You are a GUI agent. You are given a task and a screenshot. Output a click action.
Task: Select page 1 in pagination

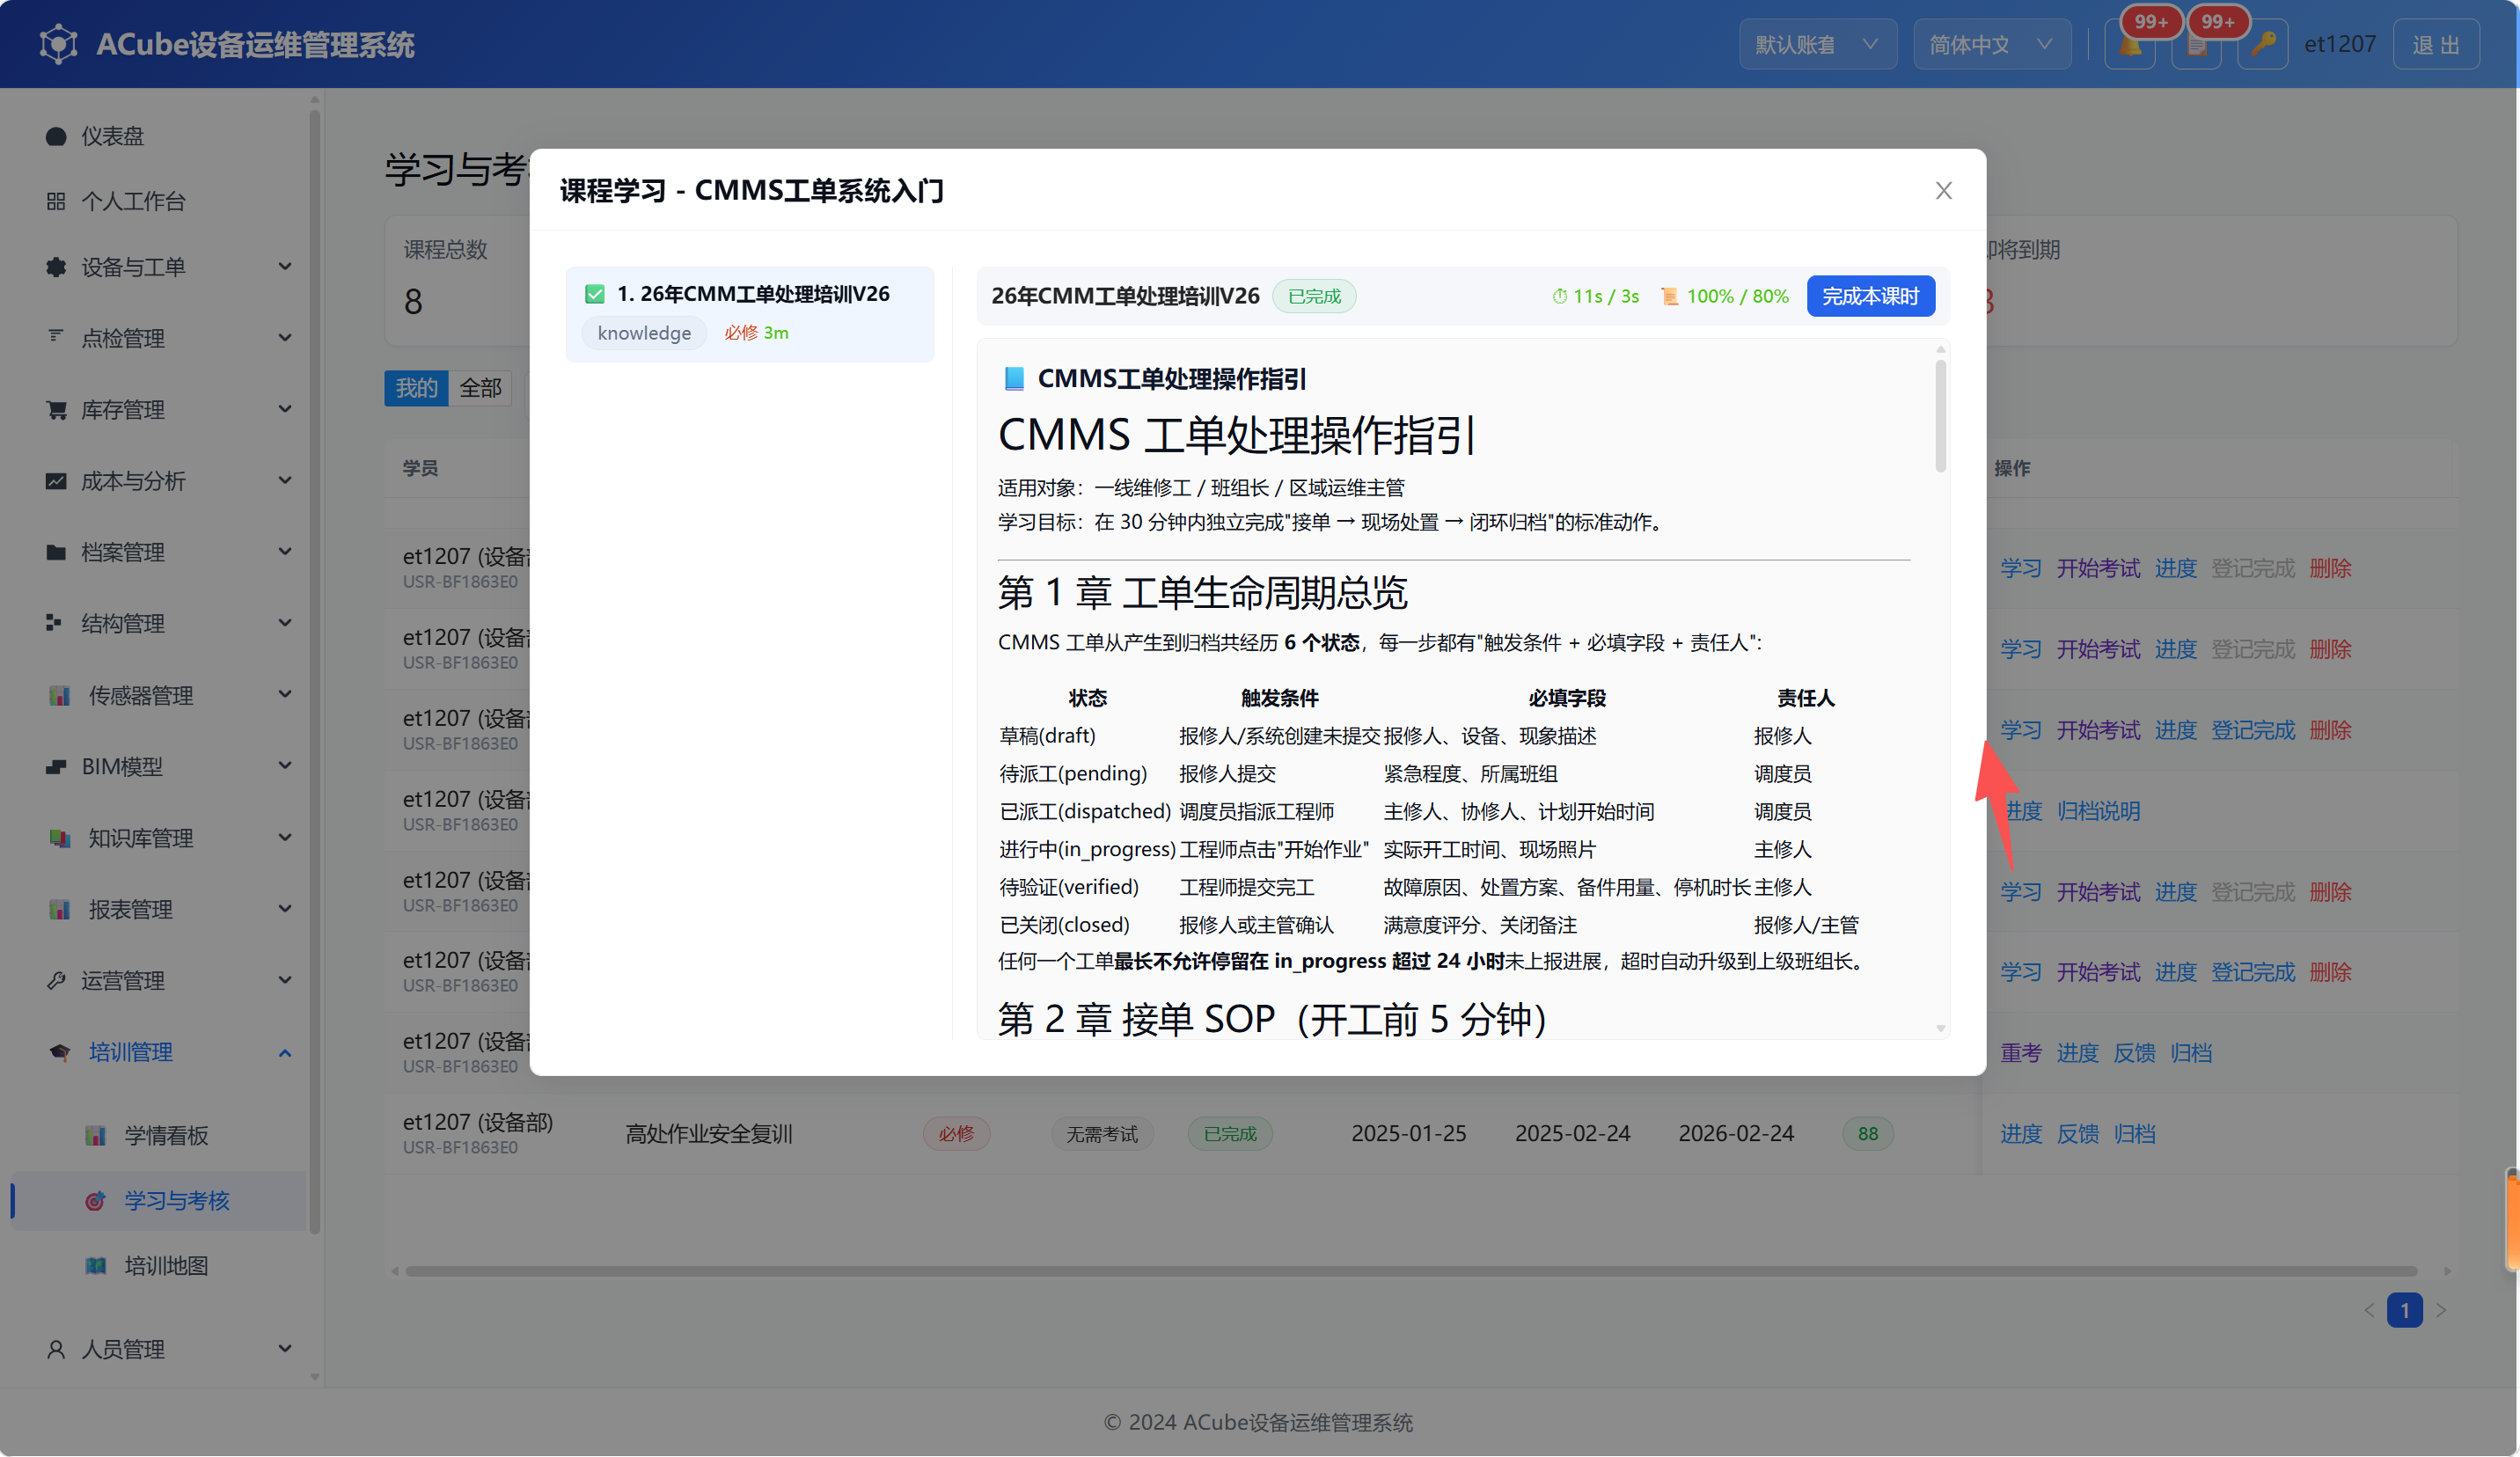point(2404,1310)
